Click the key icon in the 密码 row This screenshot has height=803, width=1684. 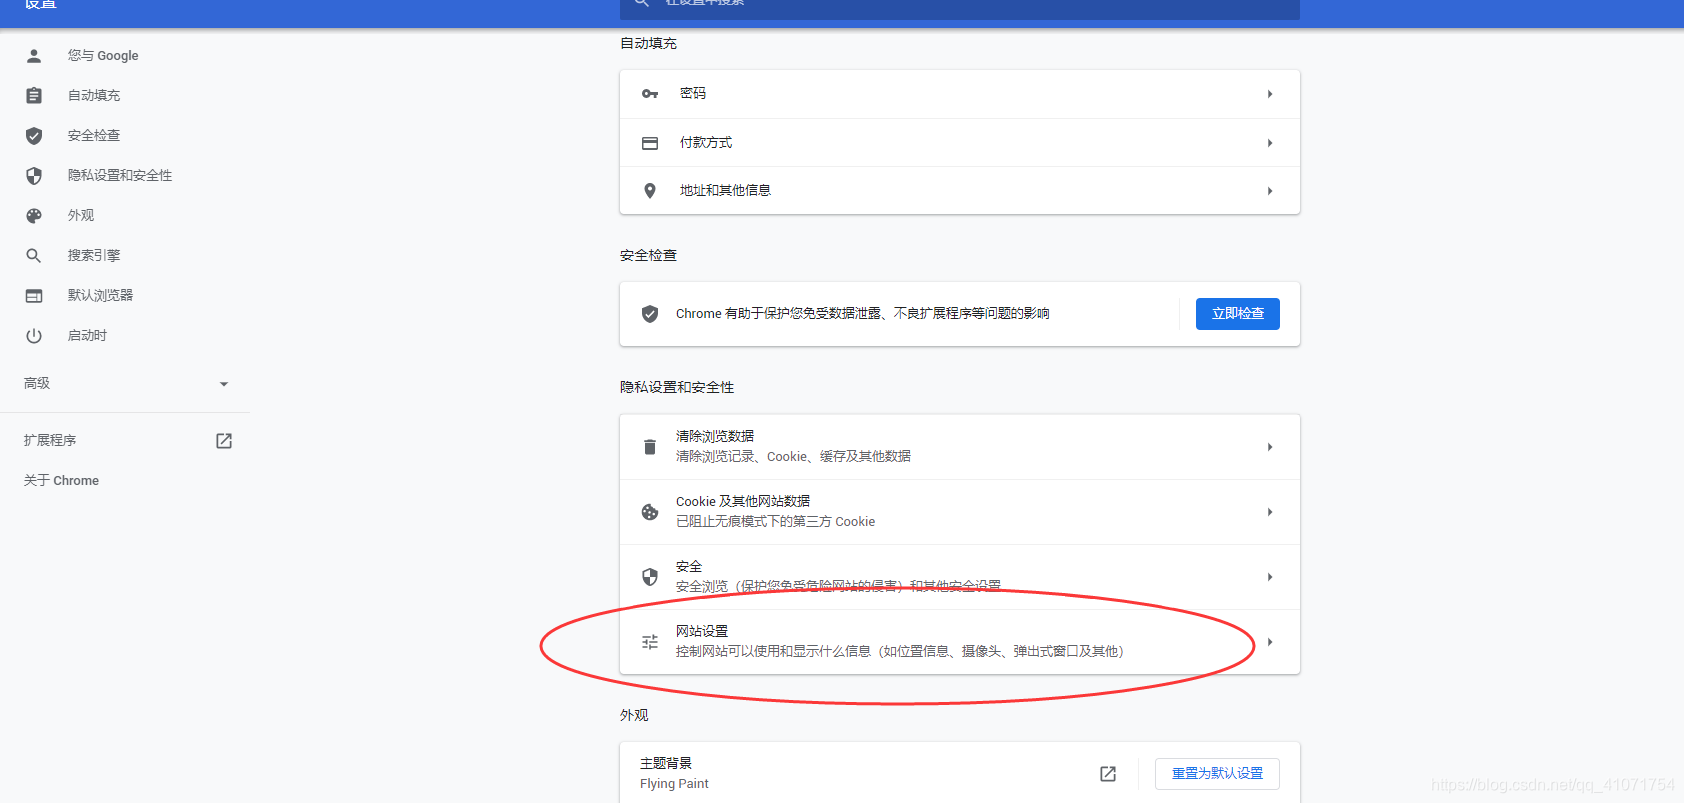tap(650, 94)
